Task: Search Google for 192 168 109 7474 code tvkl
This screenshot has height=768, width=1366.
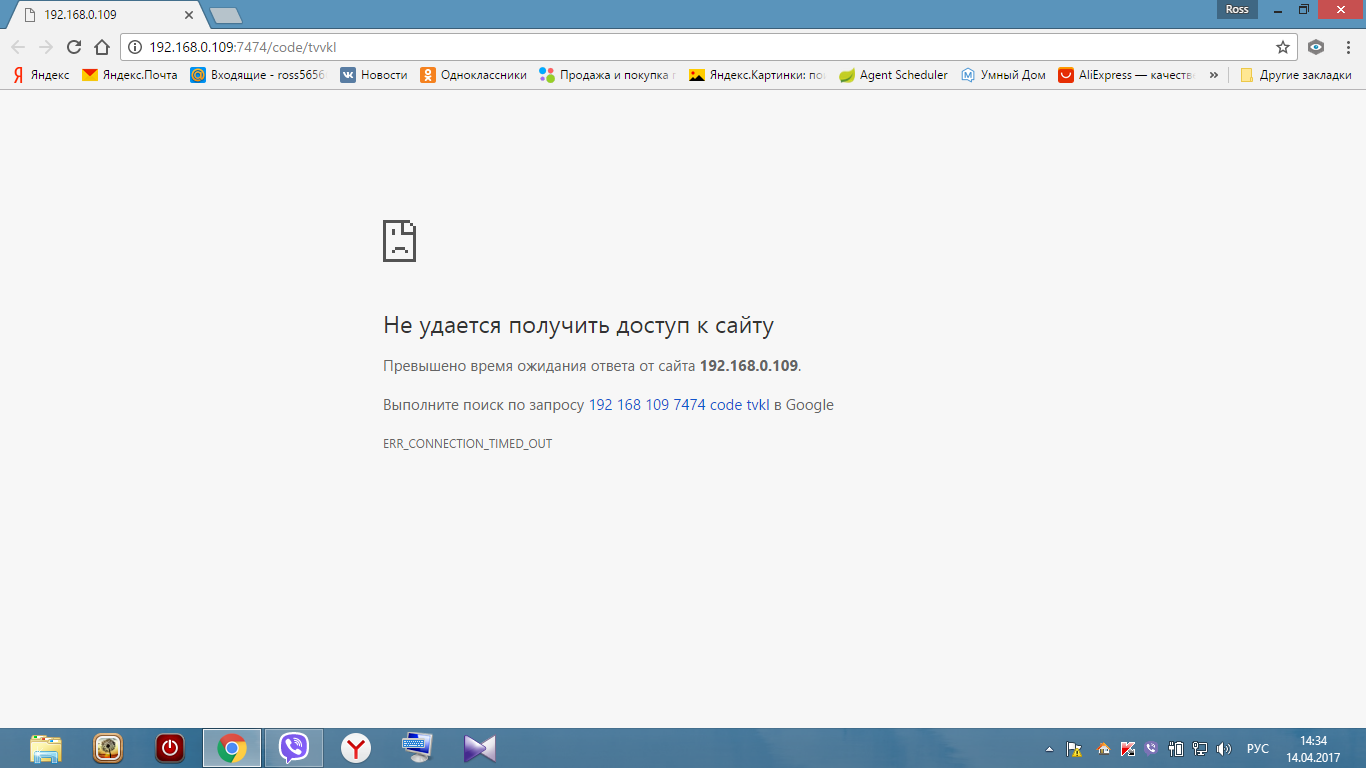Action: click(x=679, y=405)
